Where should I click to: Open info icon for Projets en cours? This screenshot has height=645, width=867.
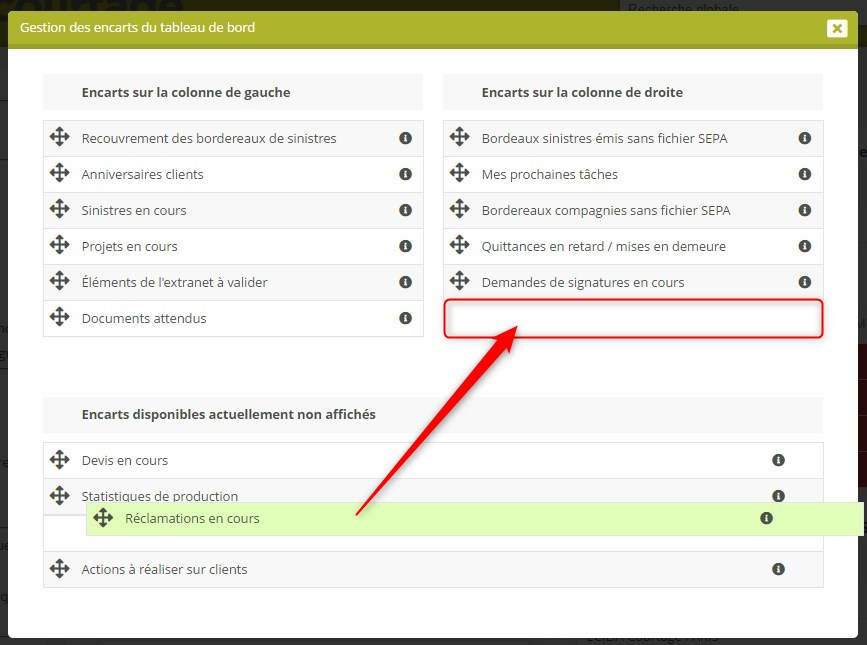405,246
